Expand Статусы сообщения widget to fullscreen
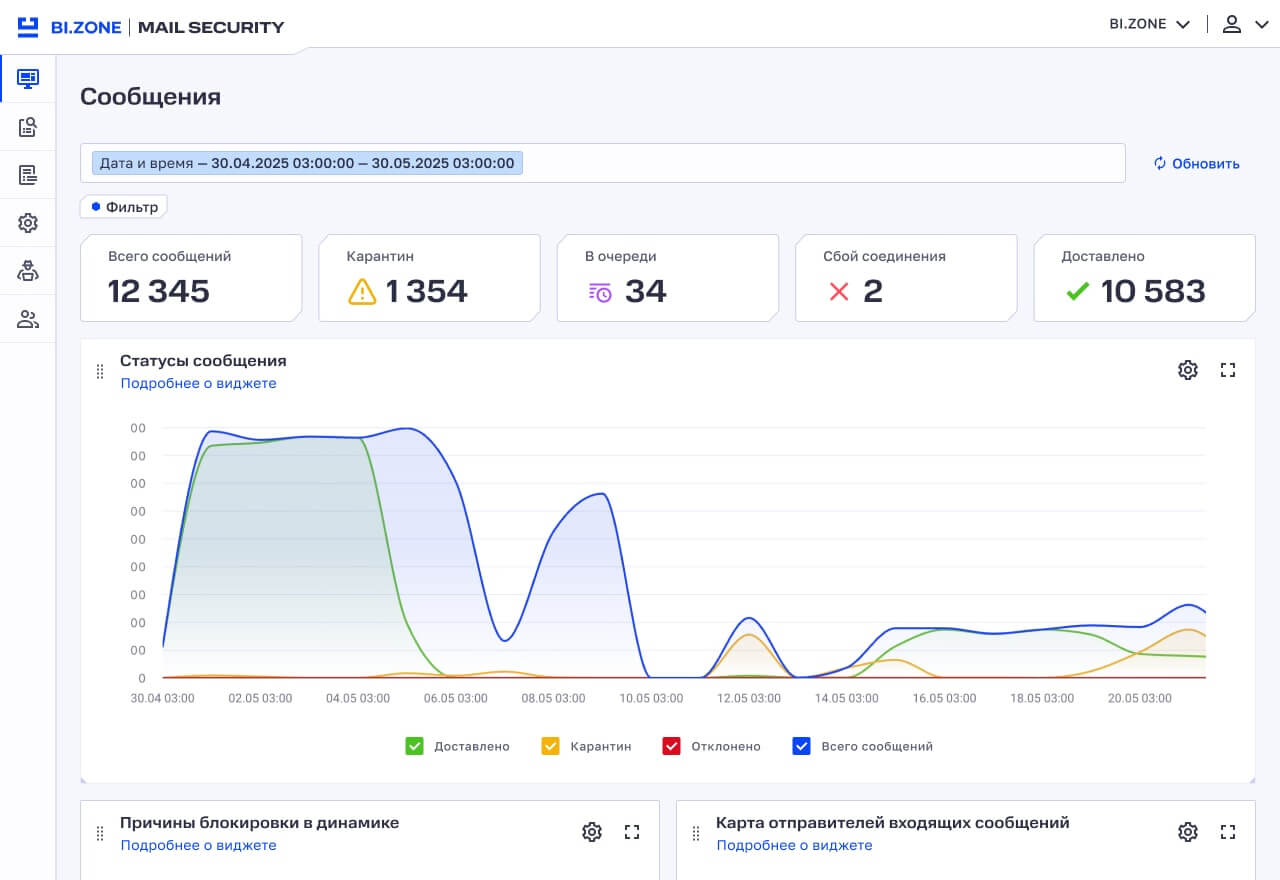Viewport: 1280px width, 880px height. 1228,370
